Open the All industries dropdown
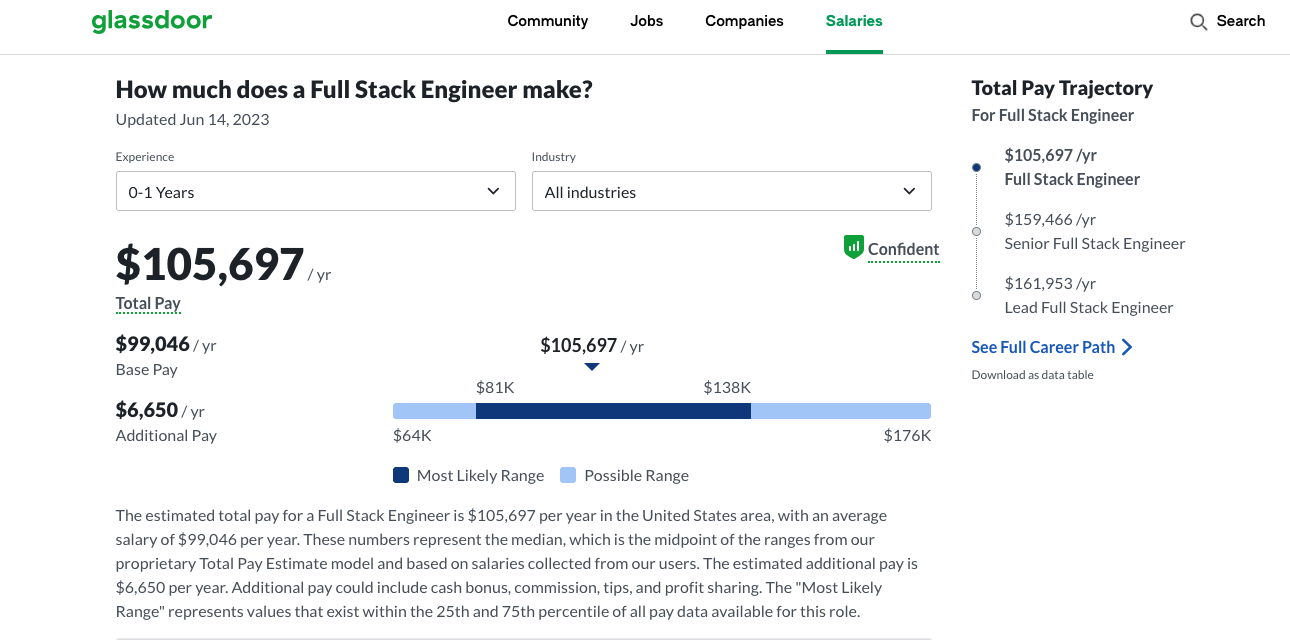This screenshot has height=640, width=1290. [732, 191]
